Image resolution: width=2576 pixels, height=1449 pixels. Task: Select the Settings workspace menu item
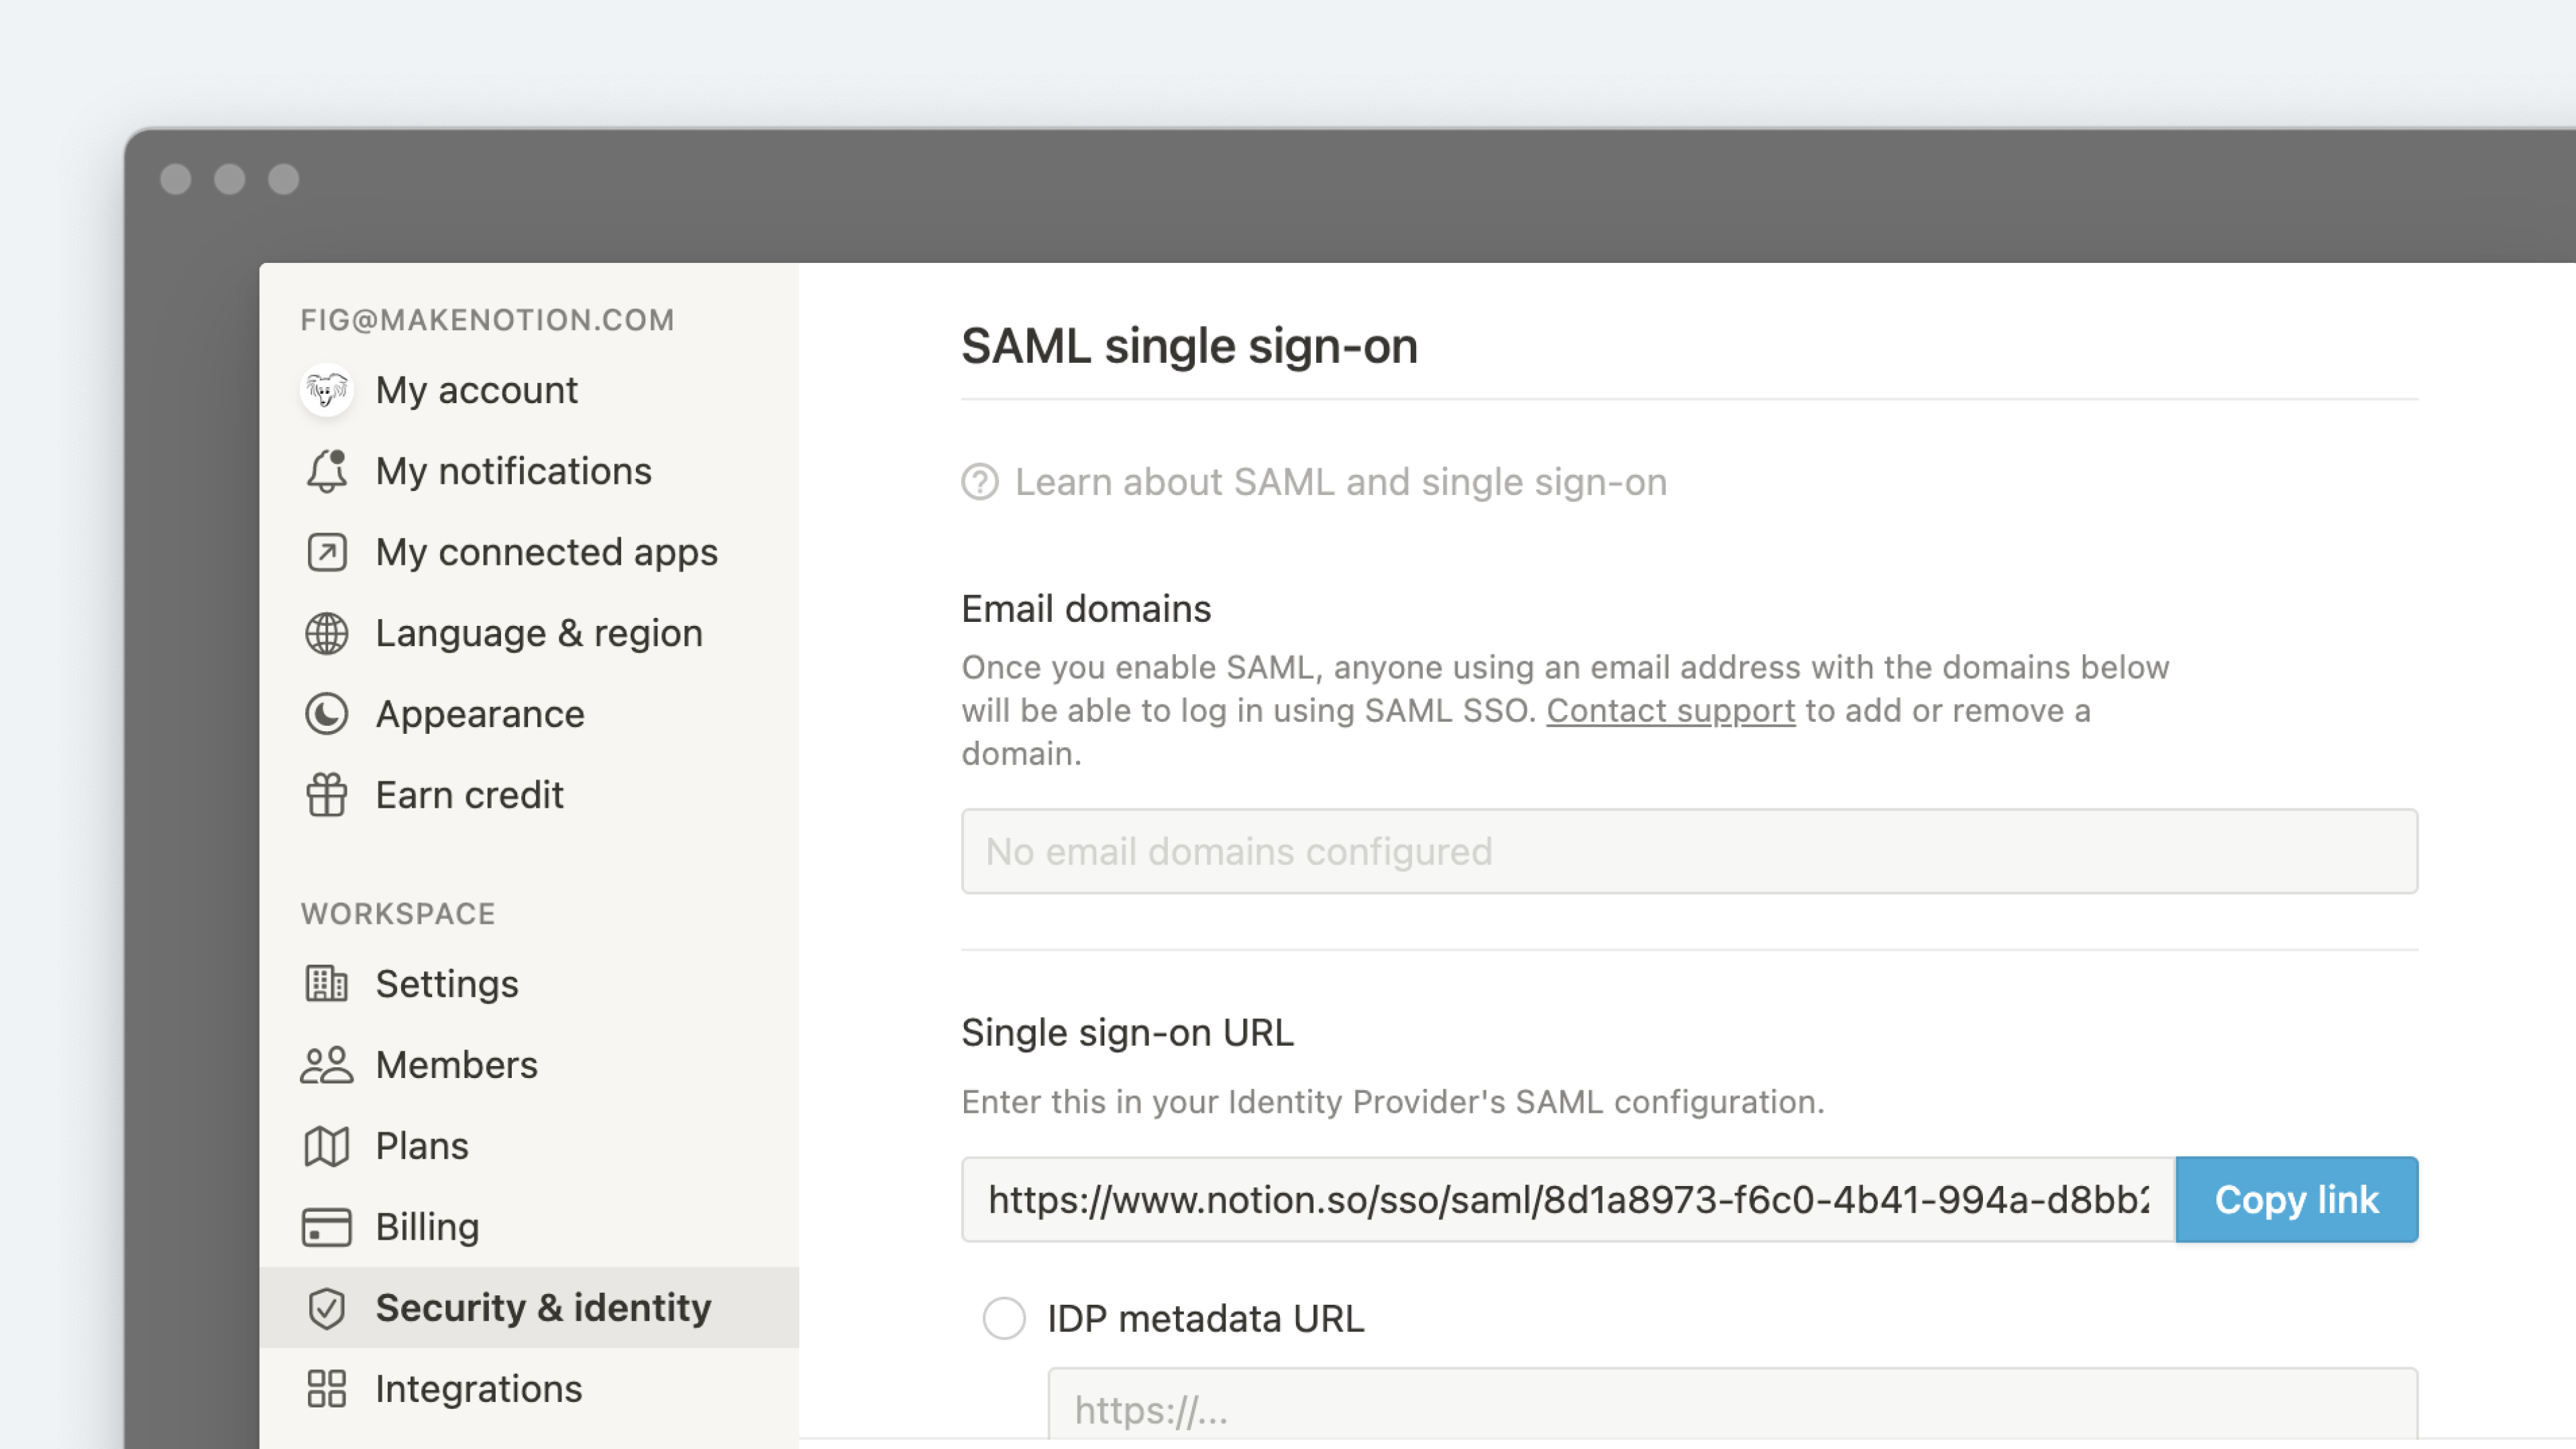[446, 982]
